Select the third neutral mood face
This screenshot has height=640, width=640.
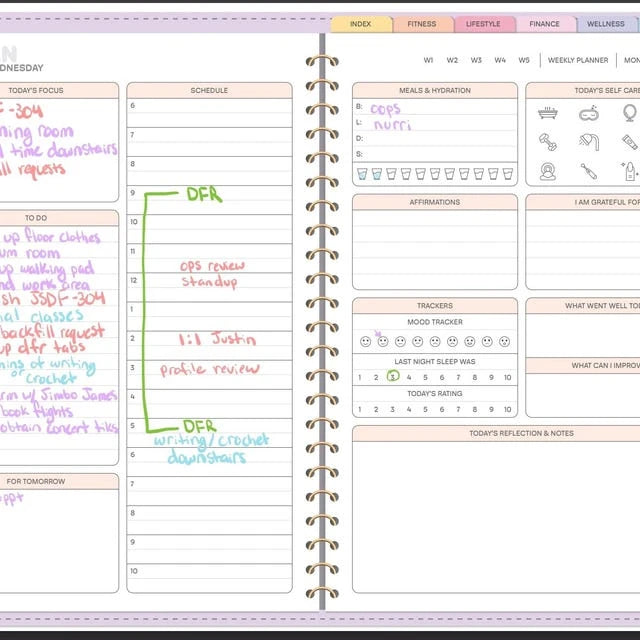click(400, 342)
